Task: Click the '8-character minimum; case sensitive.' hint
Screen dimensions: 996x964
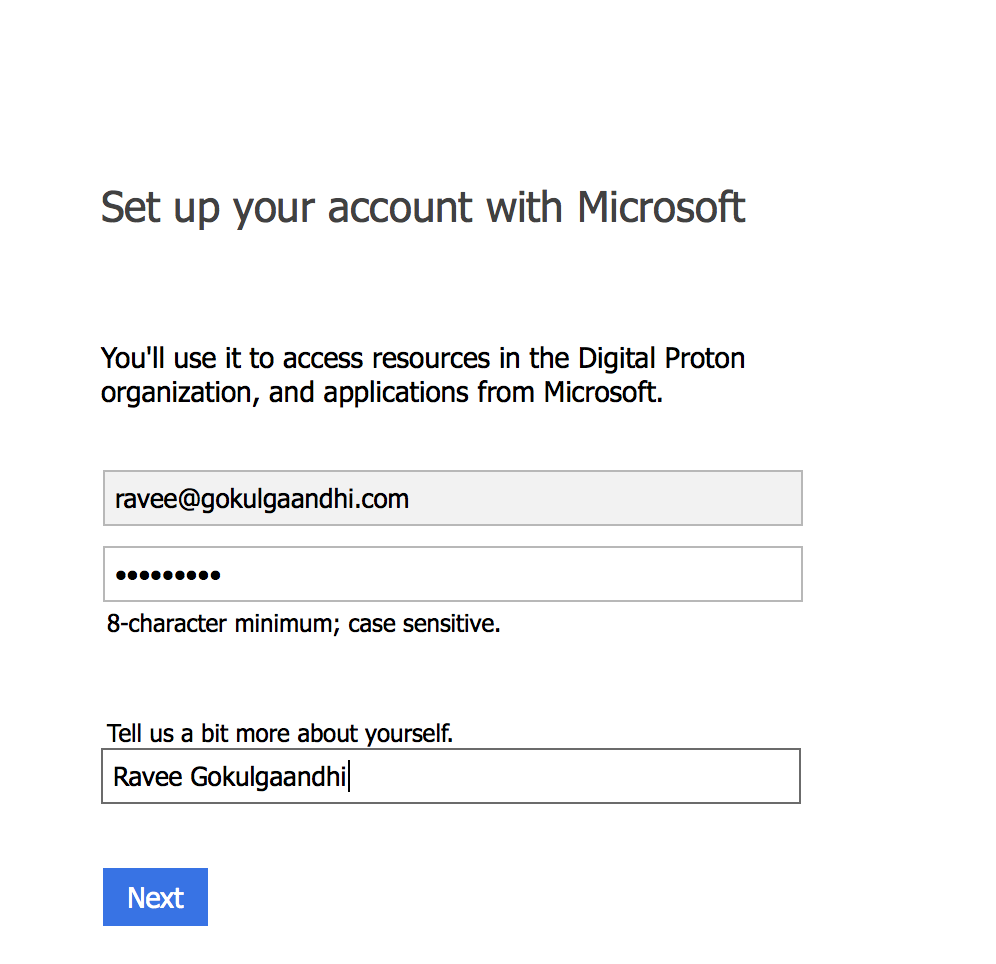Action: 304,624
